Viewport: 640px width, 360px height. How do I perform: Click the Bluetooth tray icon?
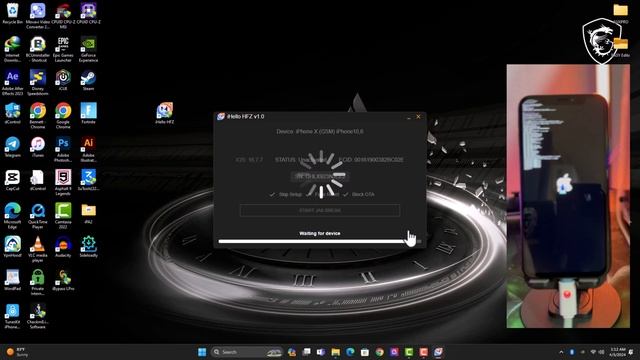pos(572,352)
